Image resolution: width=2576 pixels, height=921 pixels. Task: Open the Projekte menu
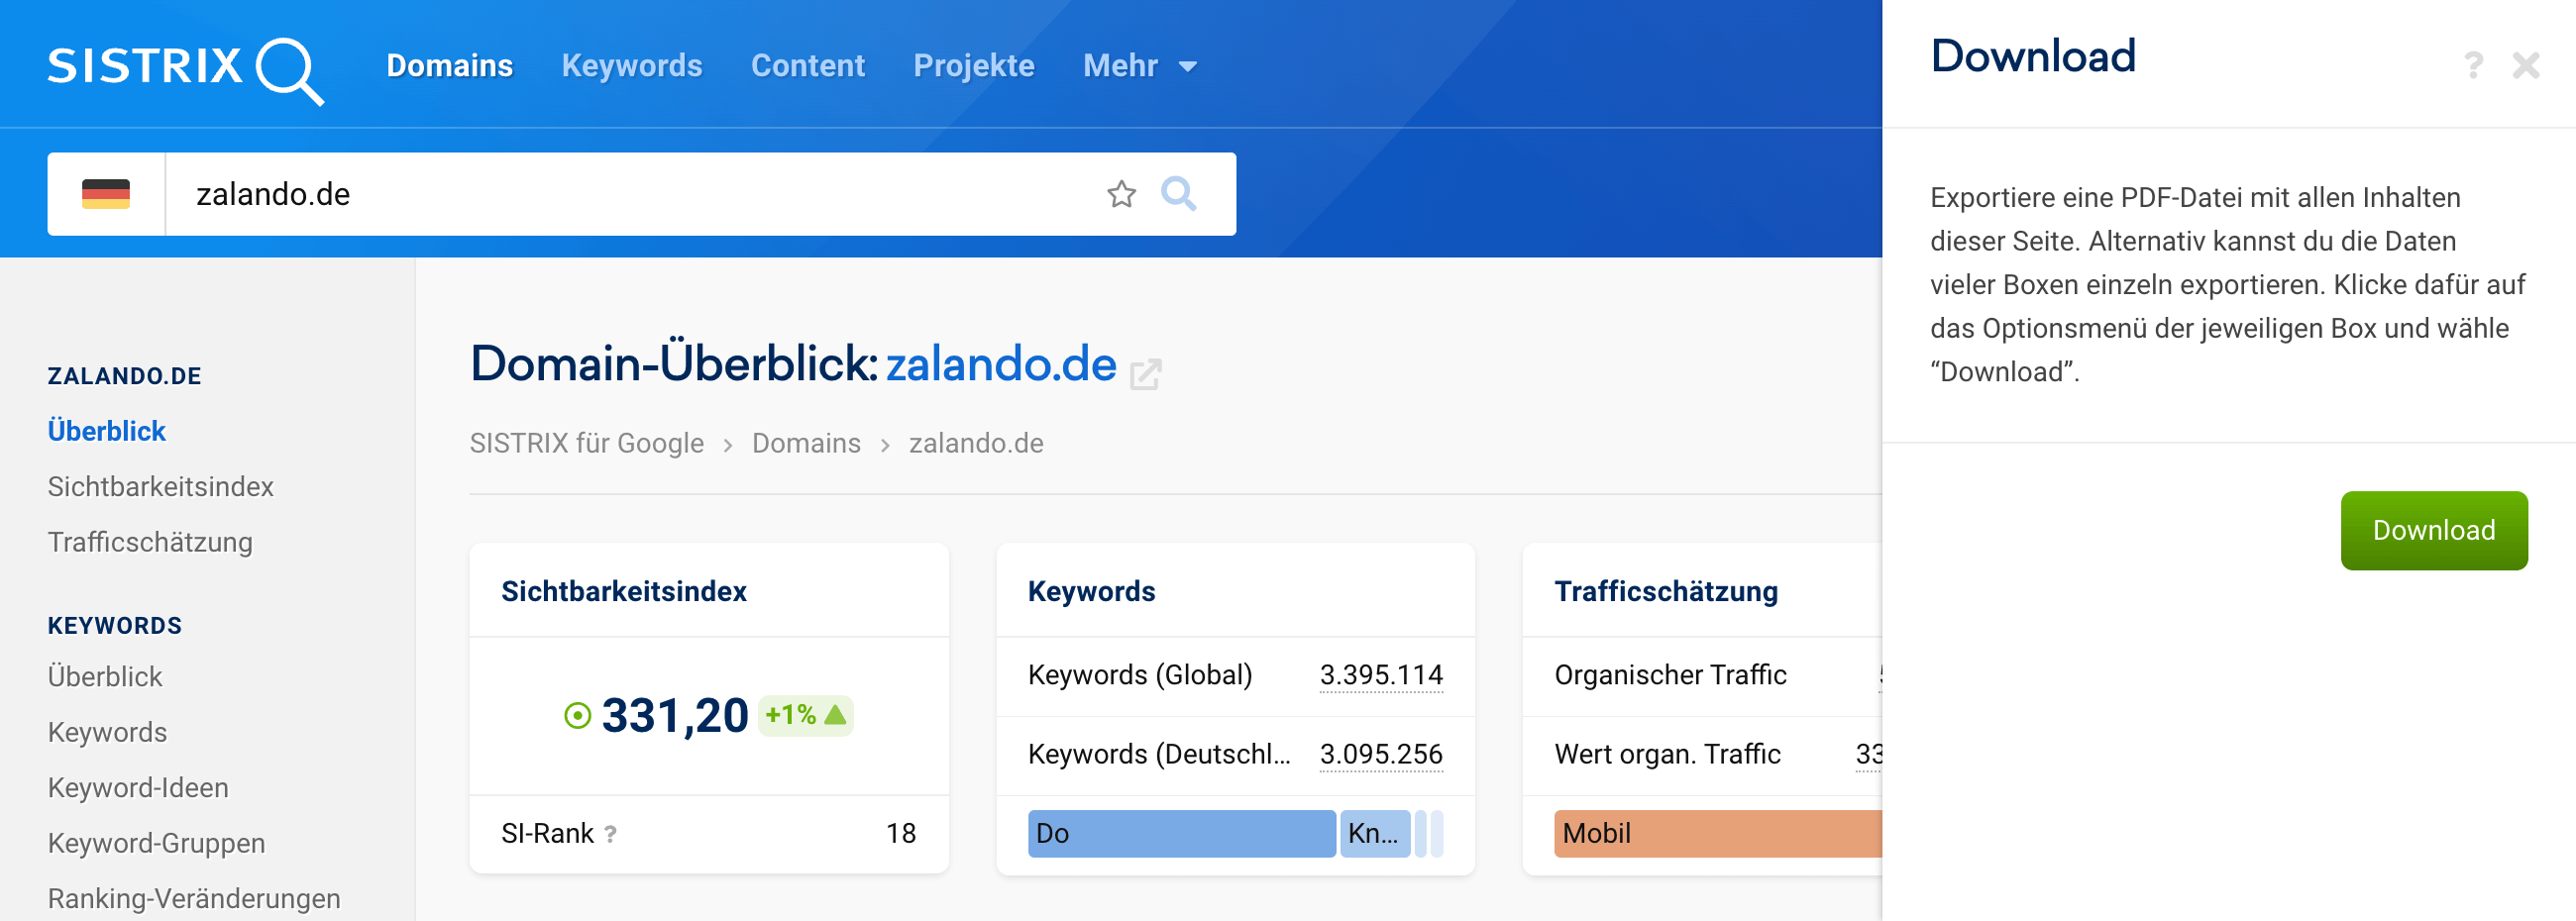pos(974,66)
